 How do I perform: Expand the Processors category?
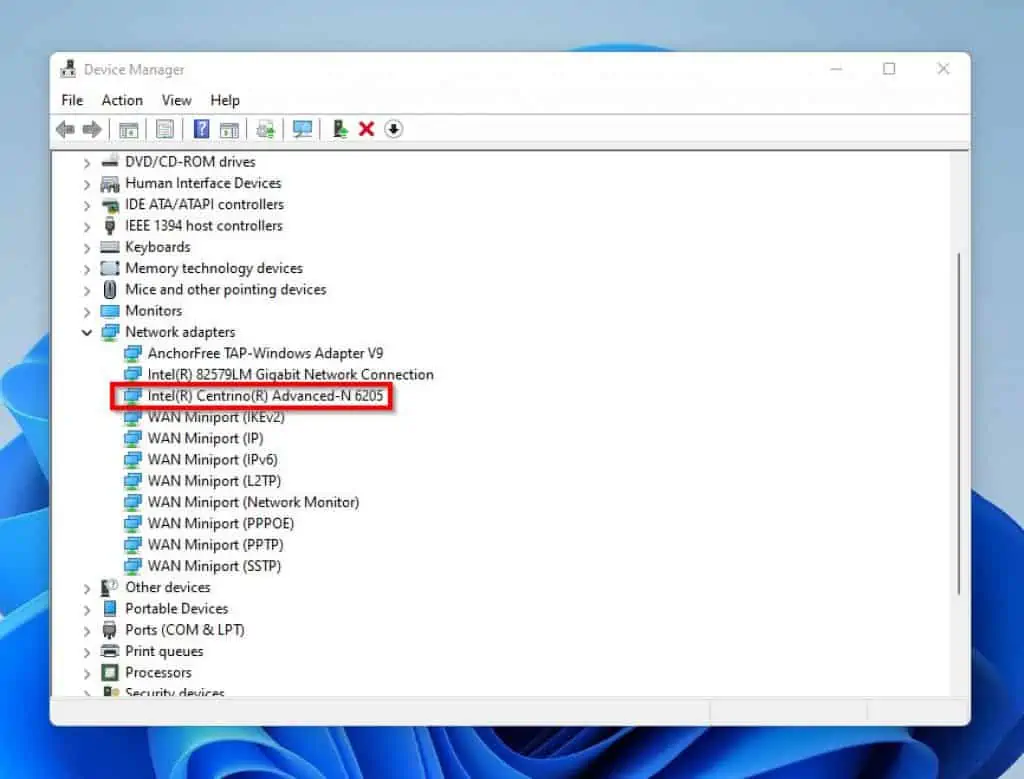(x=87, y=672)
